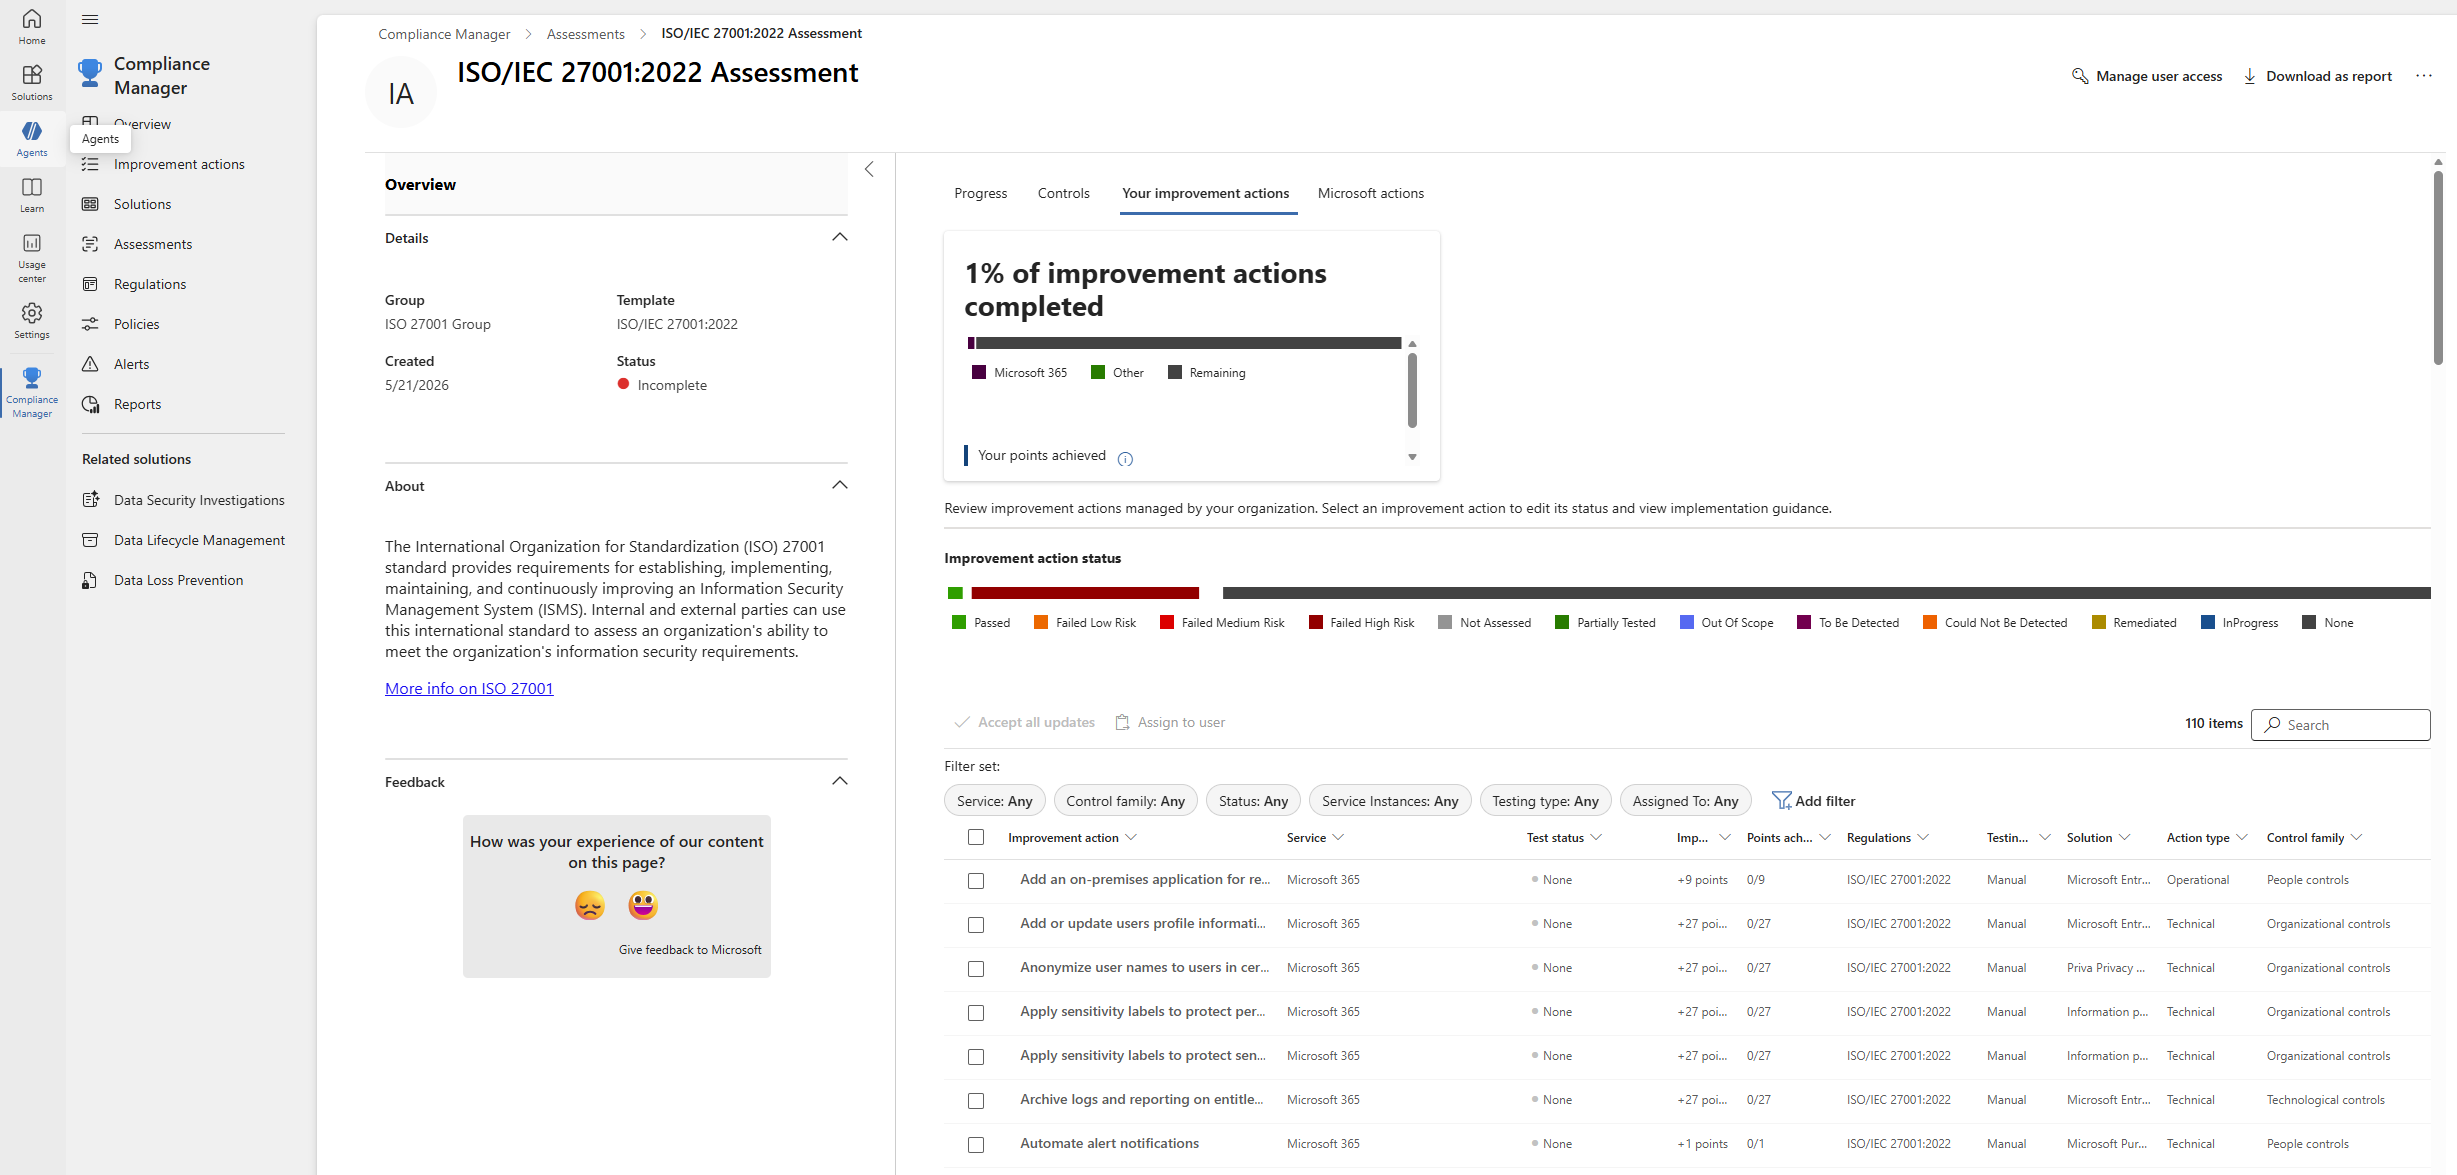This screenshot has height=1175, width=2457.
Task: Check the row 'Archive logs and reporting'
Action: [x=976, y=1101]
